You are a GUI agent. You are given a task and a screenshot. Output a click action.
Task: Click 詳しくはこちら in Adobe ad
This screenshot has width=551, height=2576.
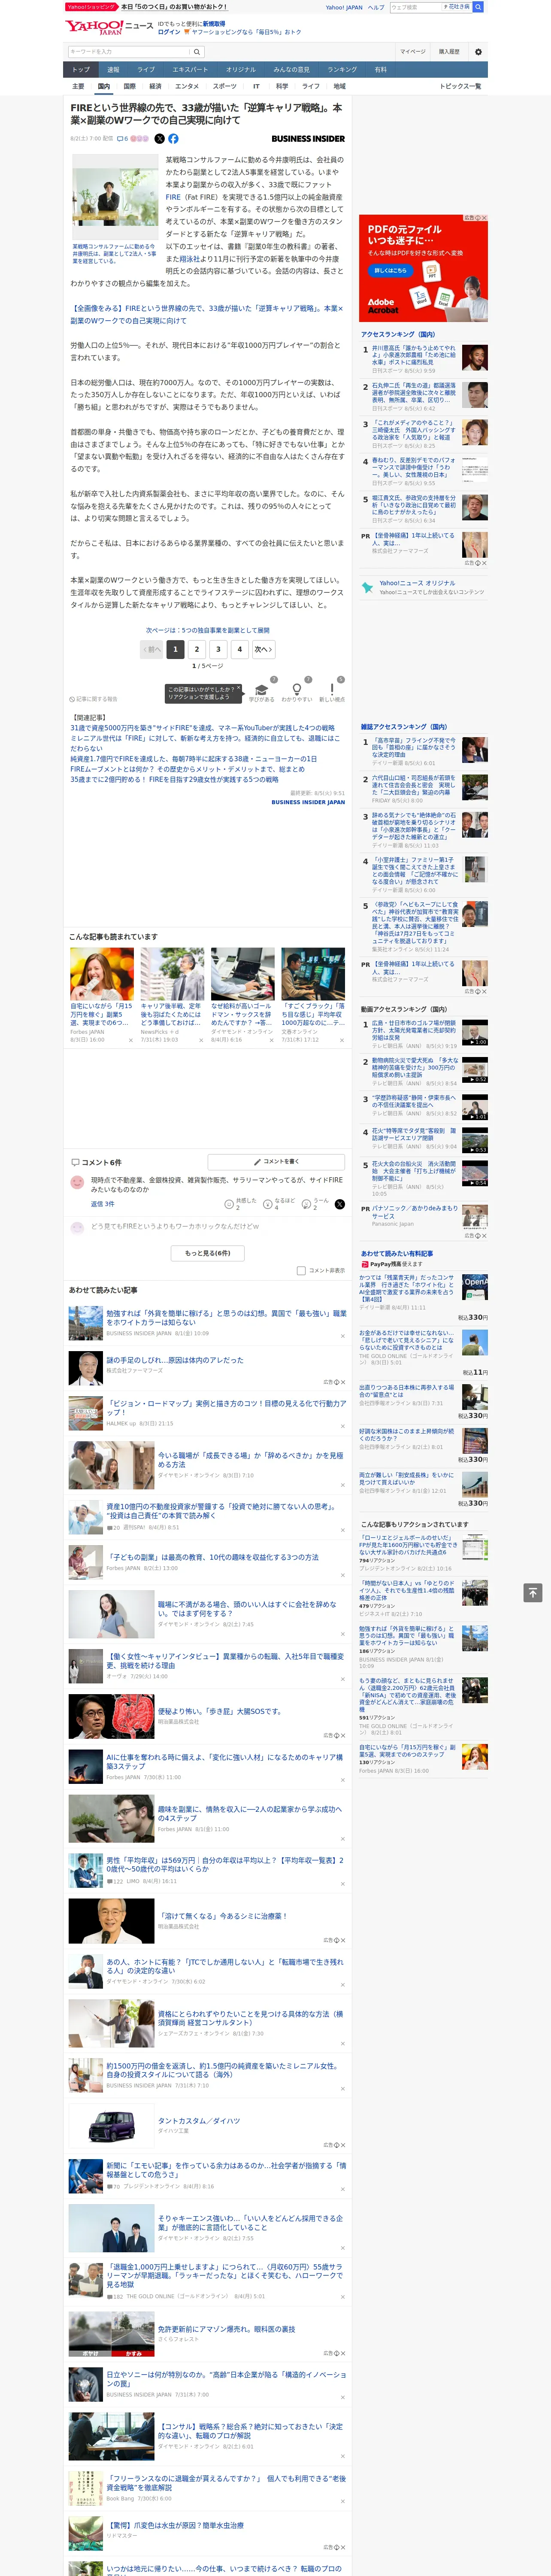(391, 270)
